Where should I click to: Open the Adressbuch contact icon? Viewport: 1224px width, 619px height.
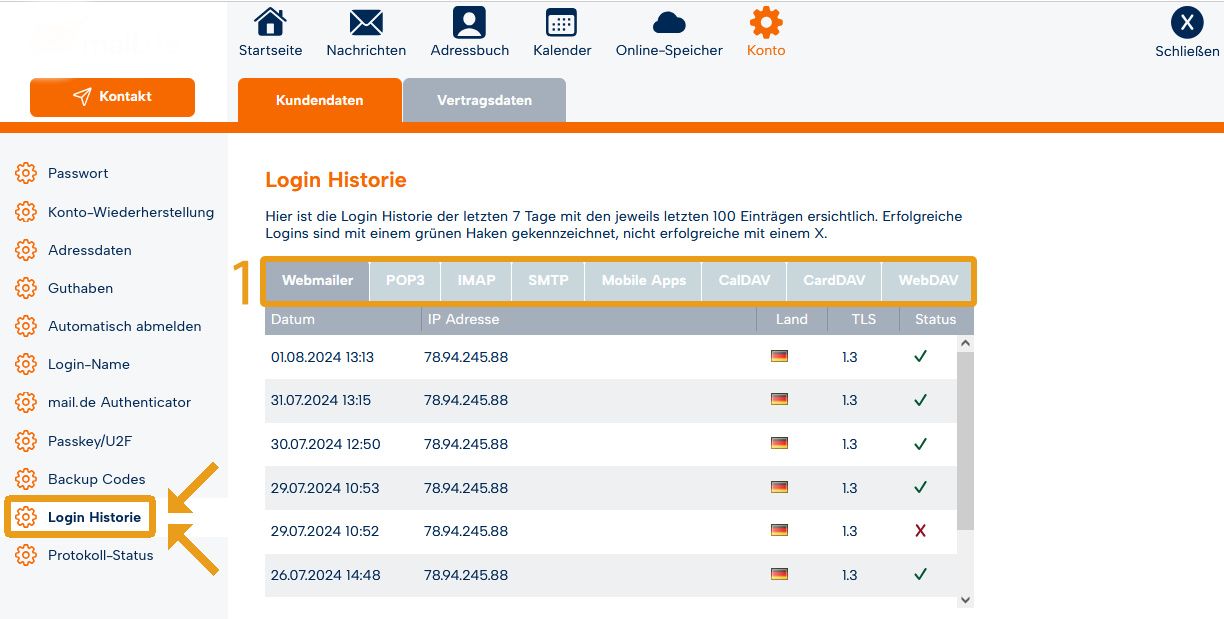pyautogui.click(x=469, y=22)
